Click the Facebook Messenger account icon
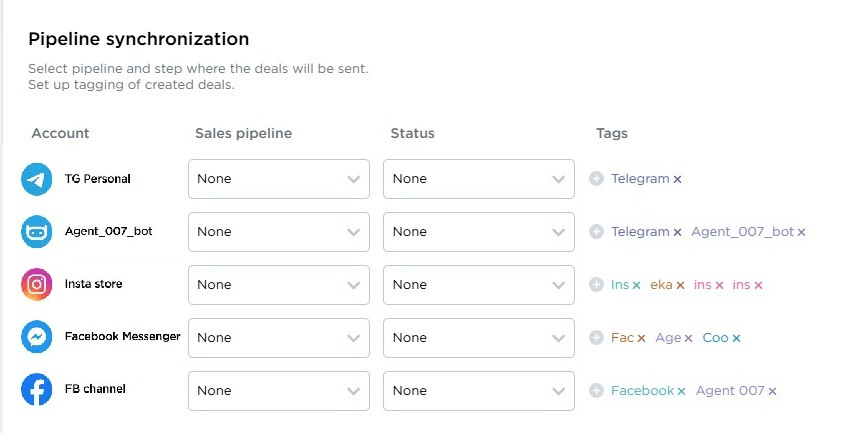The width and height of the screenshot is (847, 433). point(37,338)
